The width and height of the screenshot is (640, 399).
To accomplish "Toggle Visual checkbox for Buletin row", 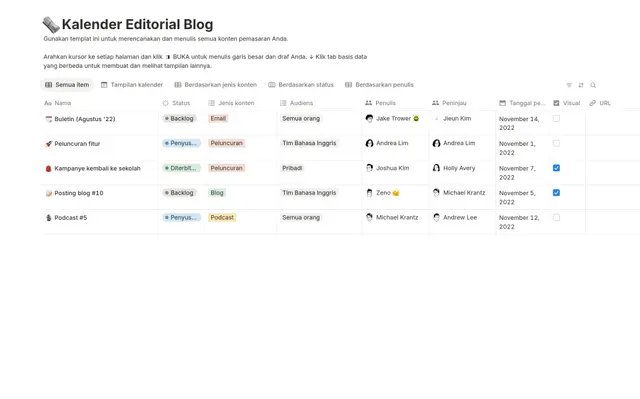I will point(556,119).
